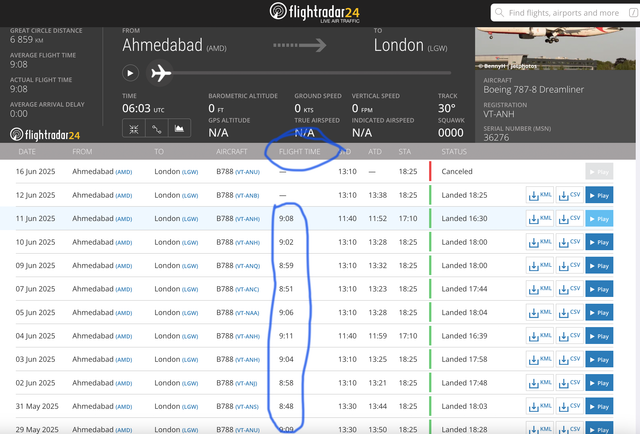Download KML for 09 Jun 2025 flight
This screenshot has width=640, height=434.
click(540, 266)
